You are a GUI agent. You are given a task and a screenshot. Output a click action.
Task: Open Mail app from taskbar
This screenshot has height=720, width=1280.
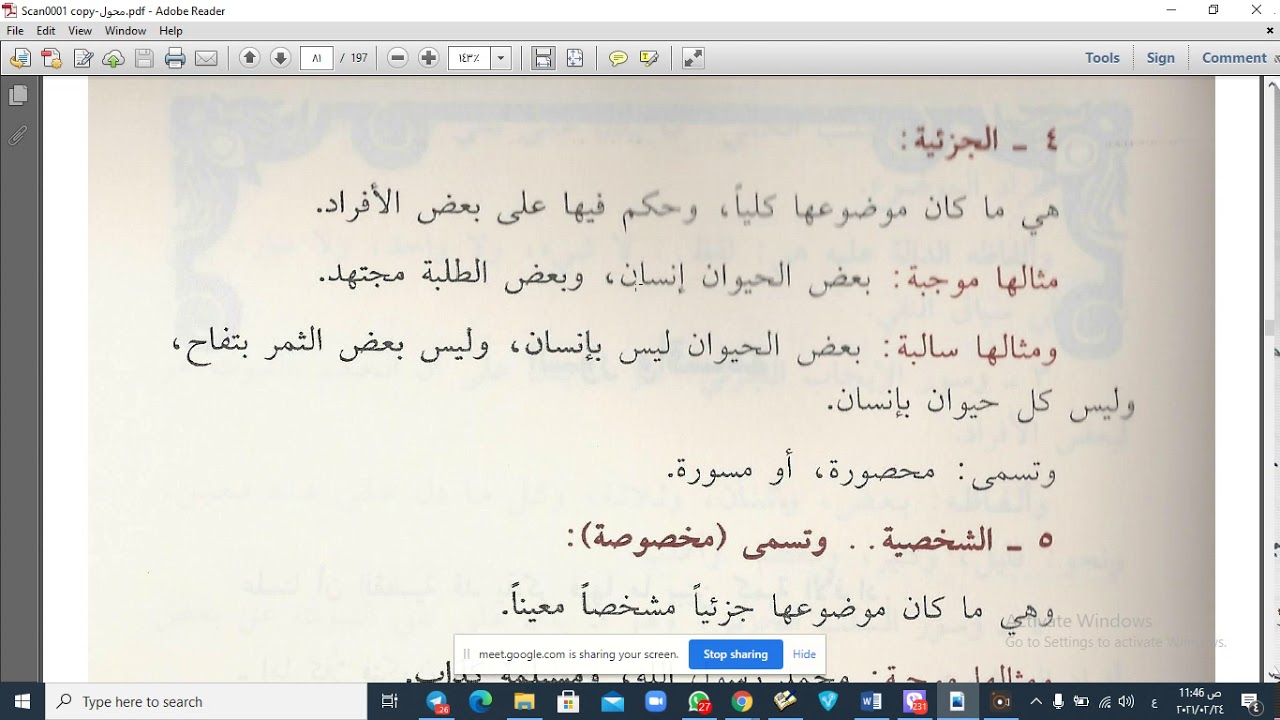(x=611, y=701)
